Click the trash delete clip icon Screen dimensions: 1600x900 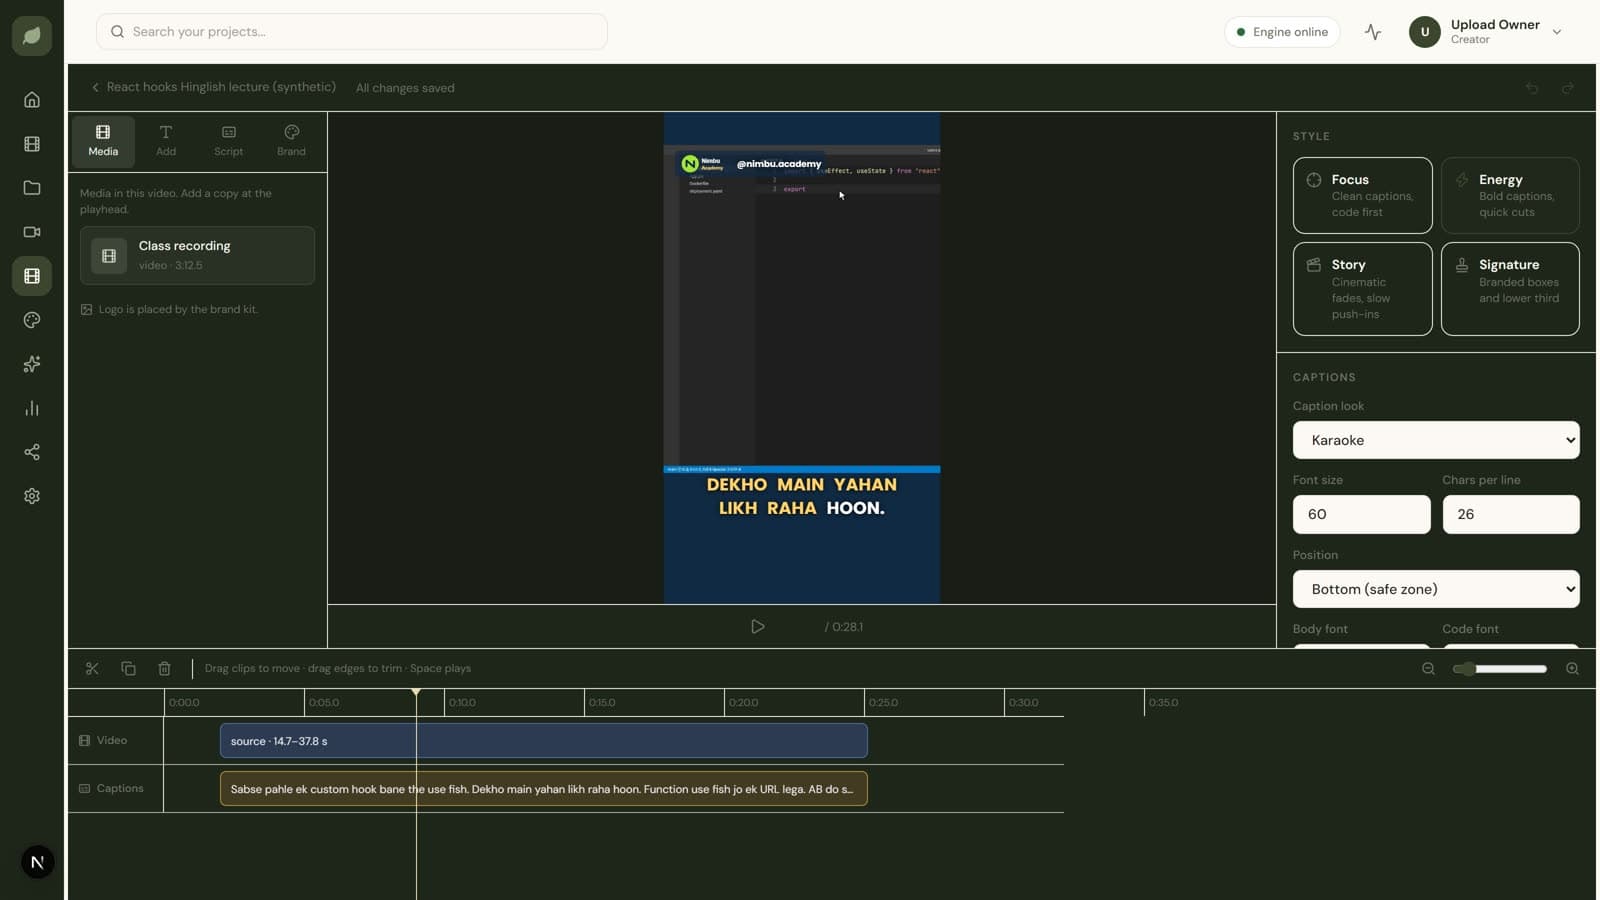(164, 668)
